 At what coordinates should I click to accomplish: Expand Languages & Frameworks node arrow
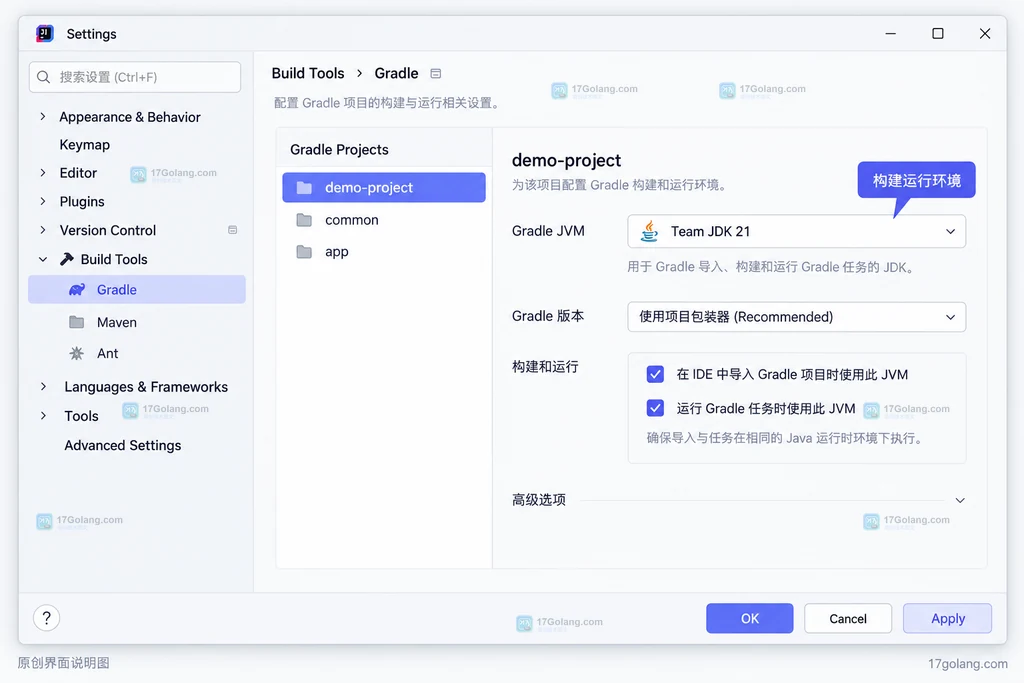42,387
